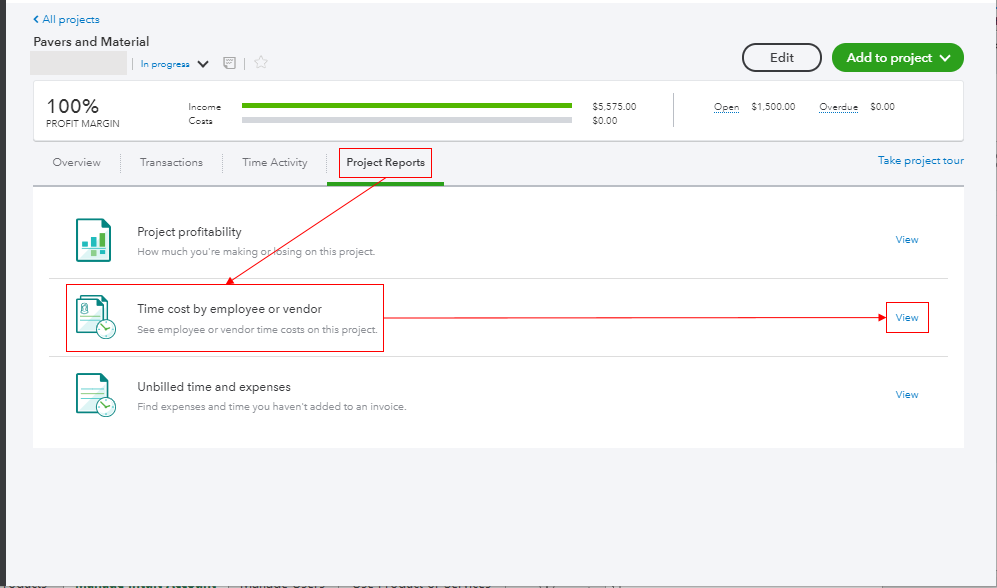Open the In progress status dropdown
Screen dimensions: 997x588
click(174, 64)
